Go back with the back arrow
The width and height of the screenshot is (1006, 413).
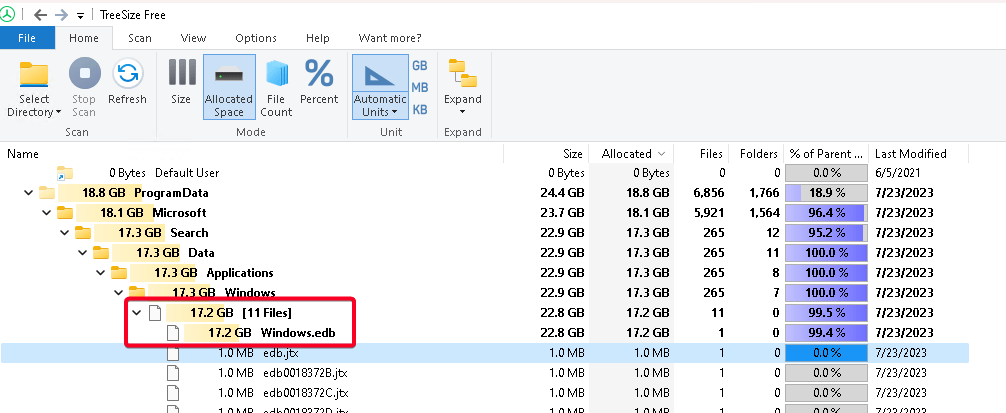40,15
